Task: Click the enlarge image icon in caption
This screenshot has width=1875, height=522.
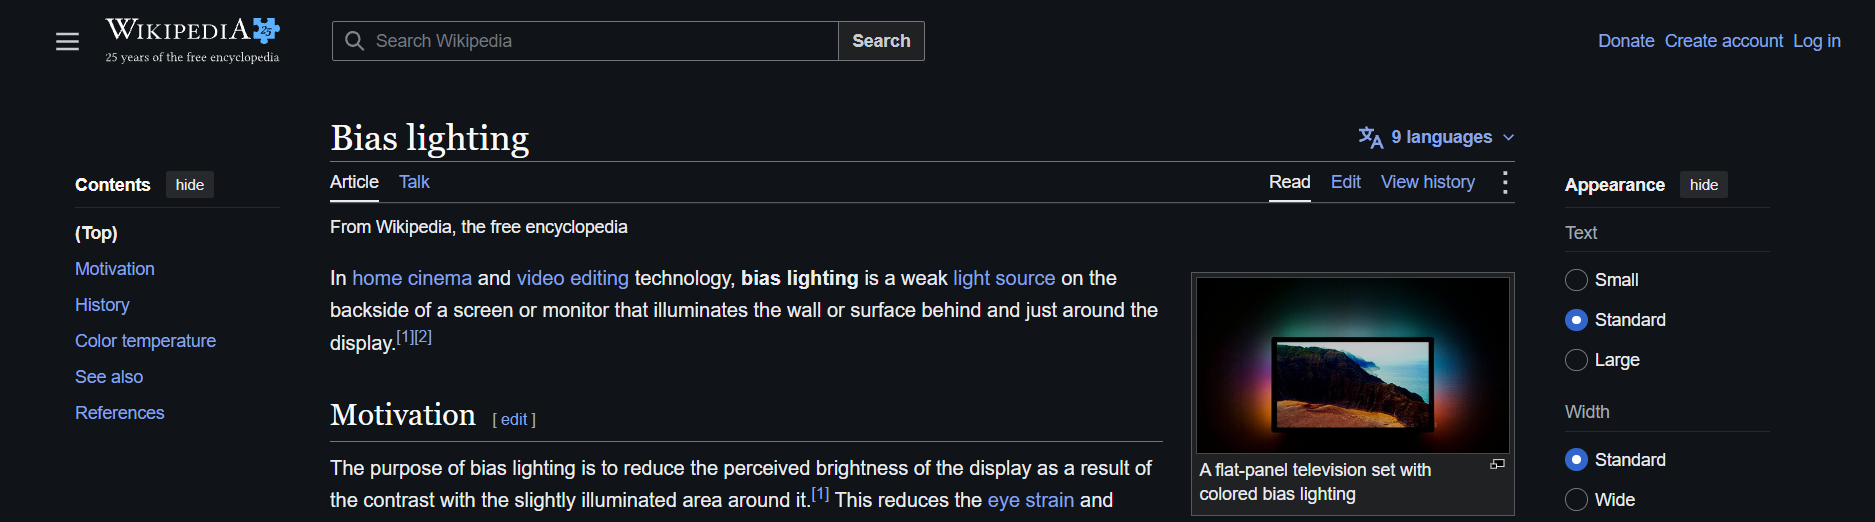Action: point(1497,464)
